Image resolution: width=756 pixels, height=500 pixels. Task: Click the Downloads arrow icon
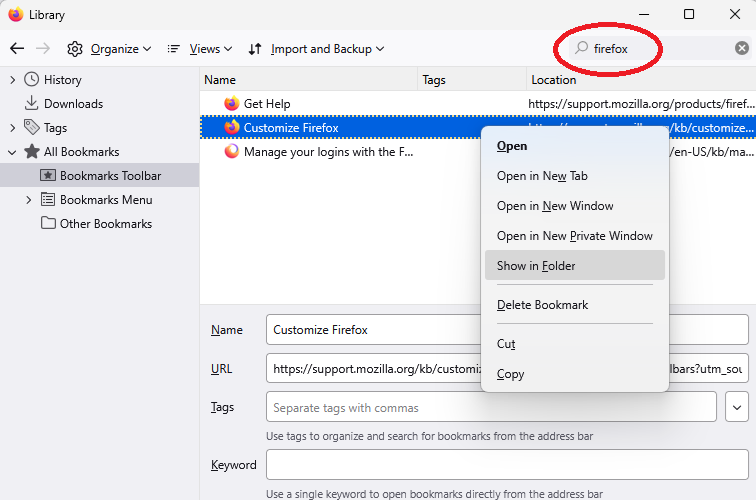31,103
